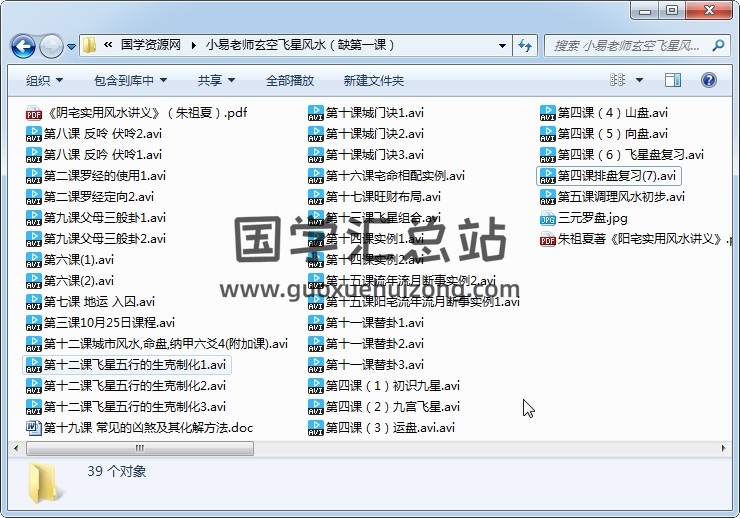This screenshot has width=740, height=518.
Task: Select file 第十一课替卦3.avi
Action: [x=366, y=365]
